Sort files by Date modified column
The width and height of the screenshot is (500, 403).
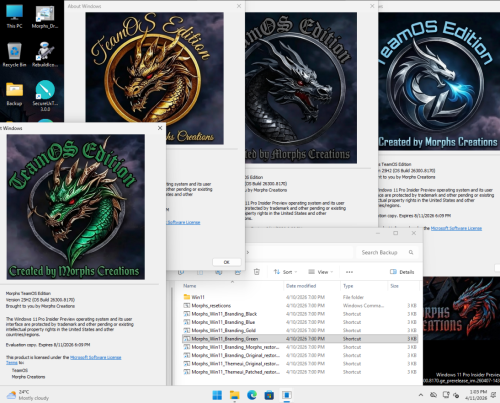coord(301,286)
